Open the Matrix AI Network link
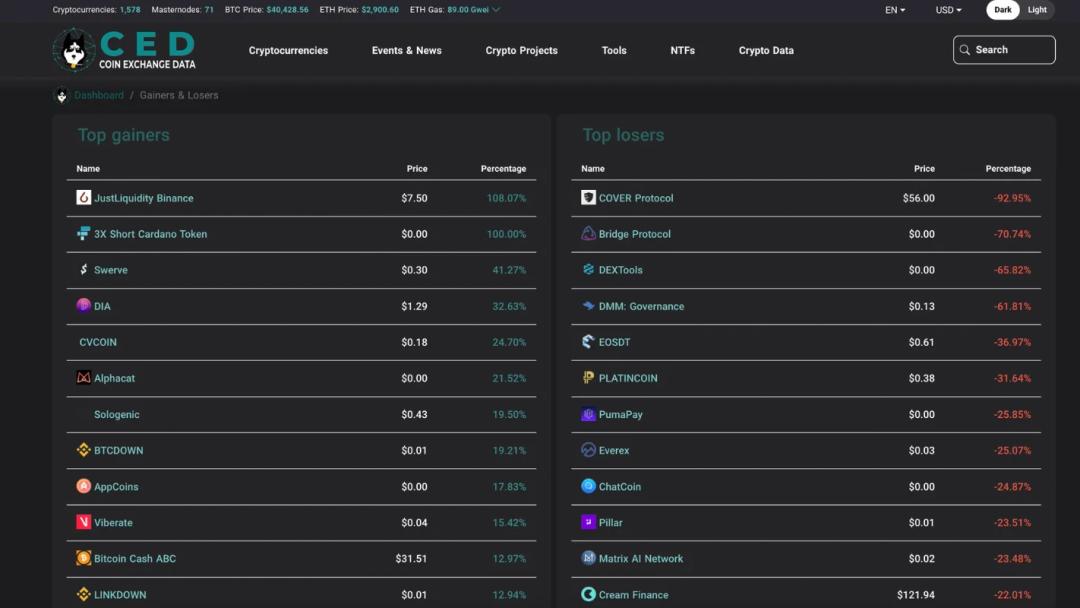The height and width of the screenshot is (608, 1080). click(641, 558)
